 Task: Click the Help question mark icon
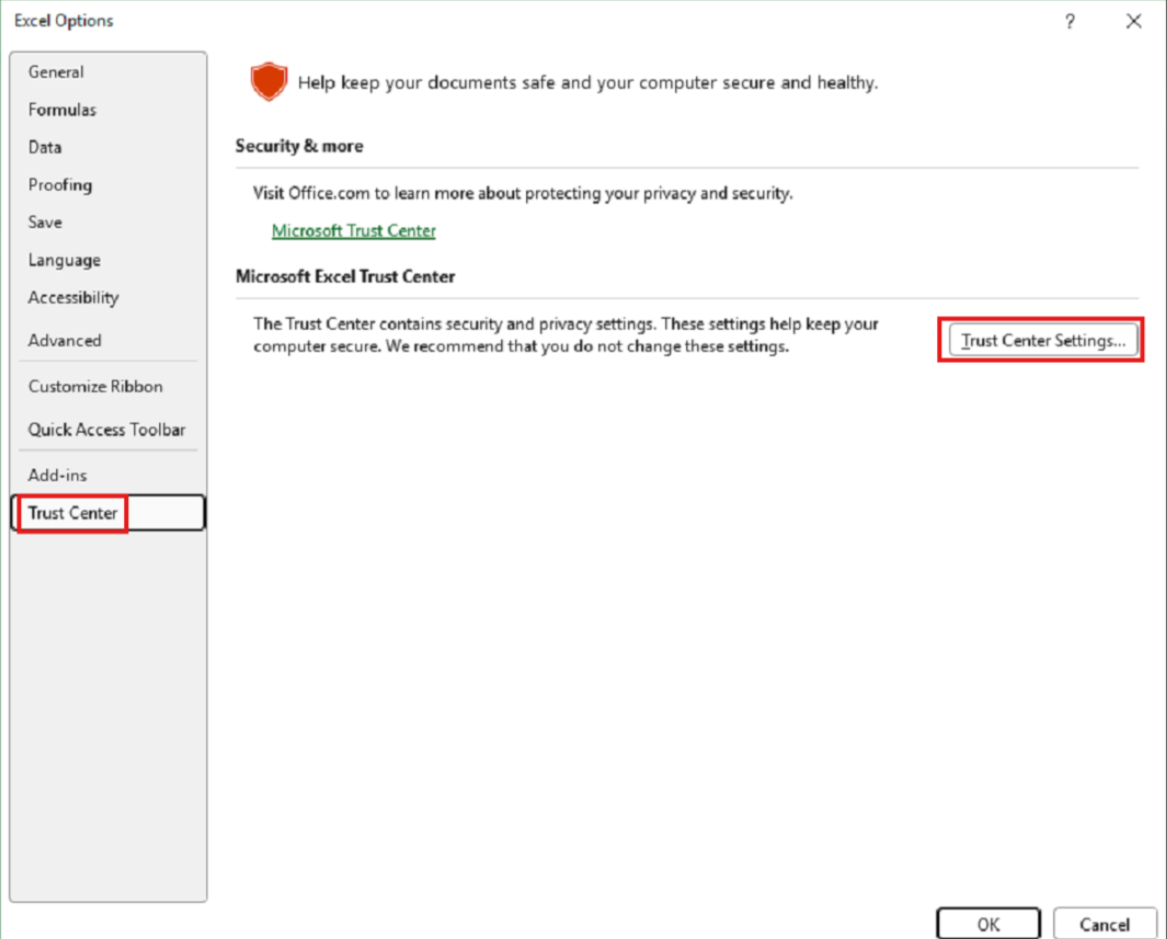[x=1070, y=21]
